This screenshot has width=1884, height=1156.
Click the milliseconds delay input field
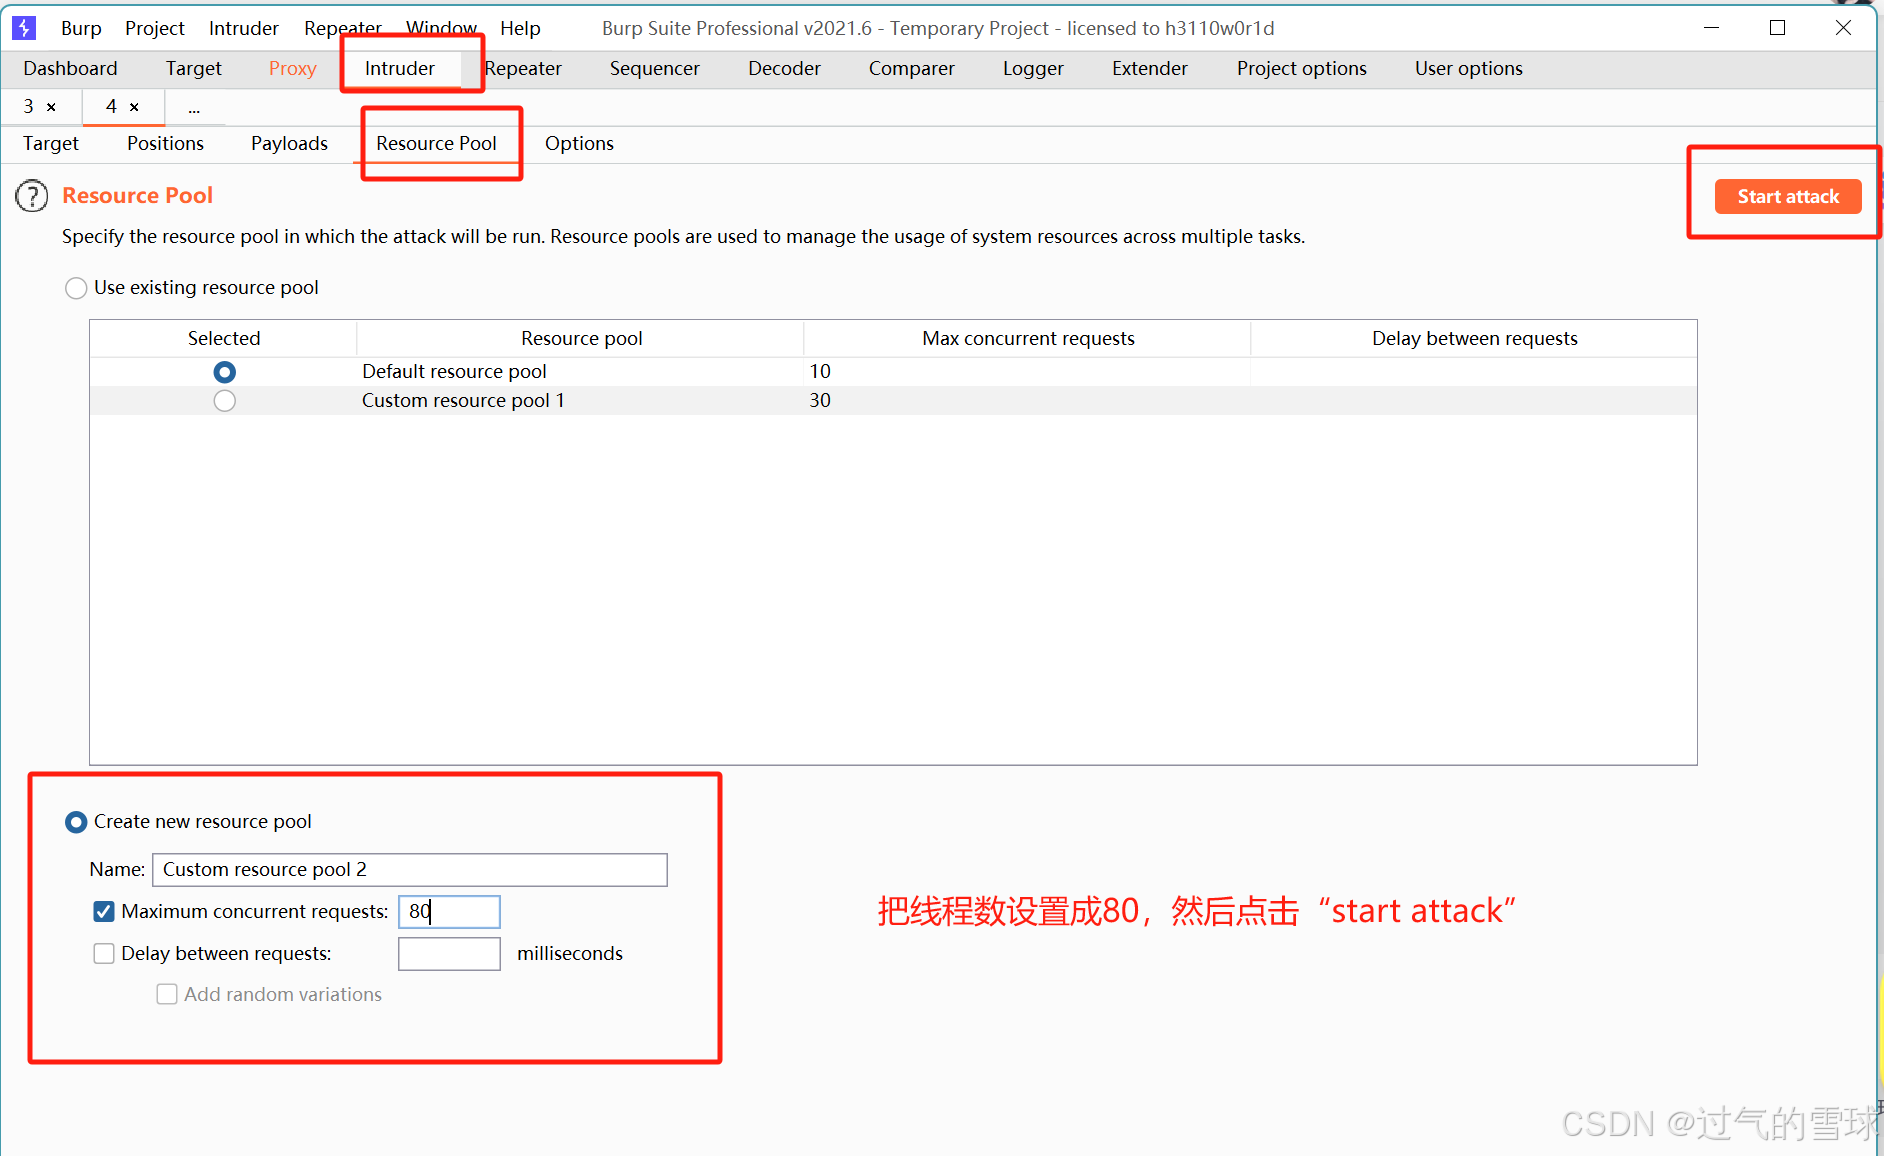(x=448, y=953)
